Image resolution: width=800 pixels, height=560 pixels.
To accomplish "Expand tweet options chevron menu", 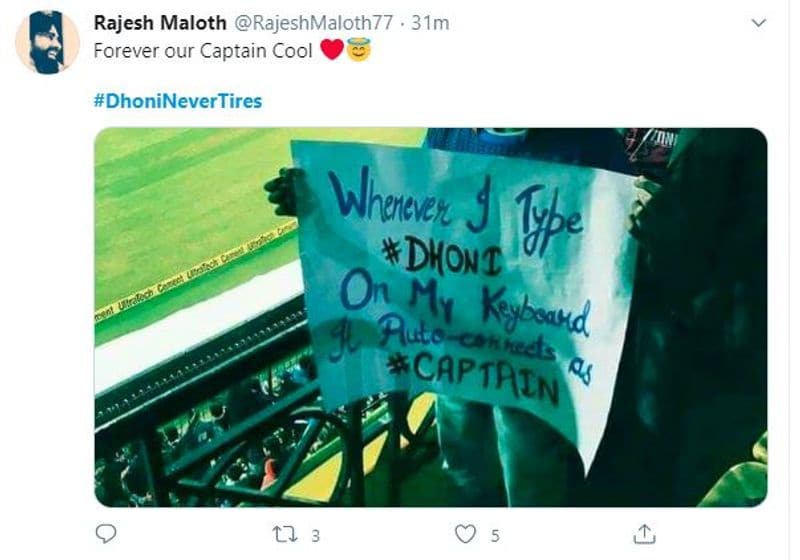I will point(759,23).
